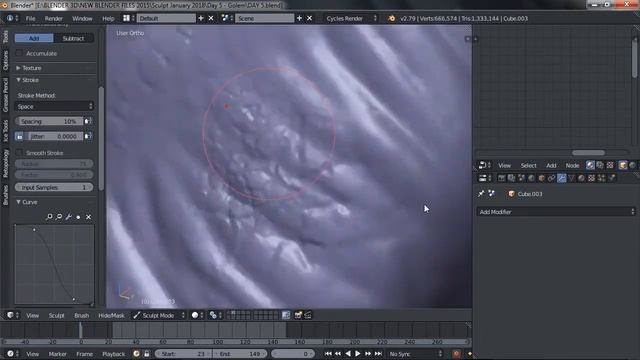
Task: Open Scene tab in Properties editor
Action: tap(522, 178)
